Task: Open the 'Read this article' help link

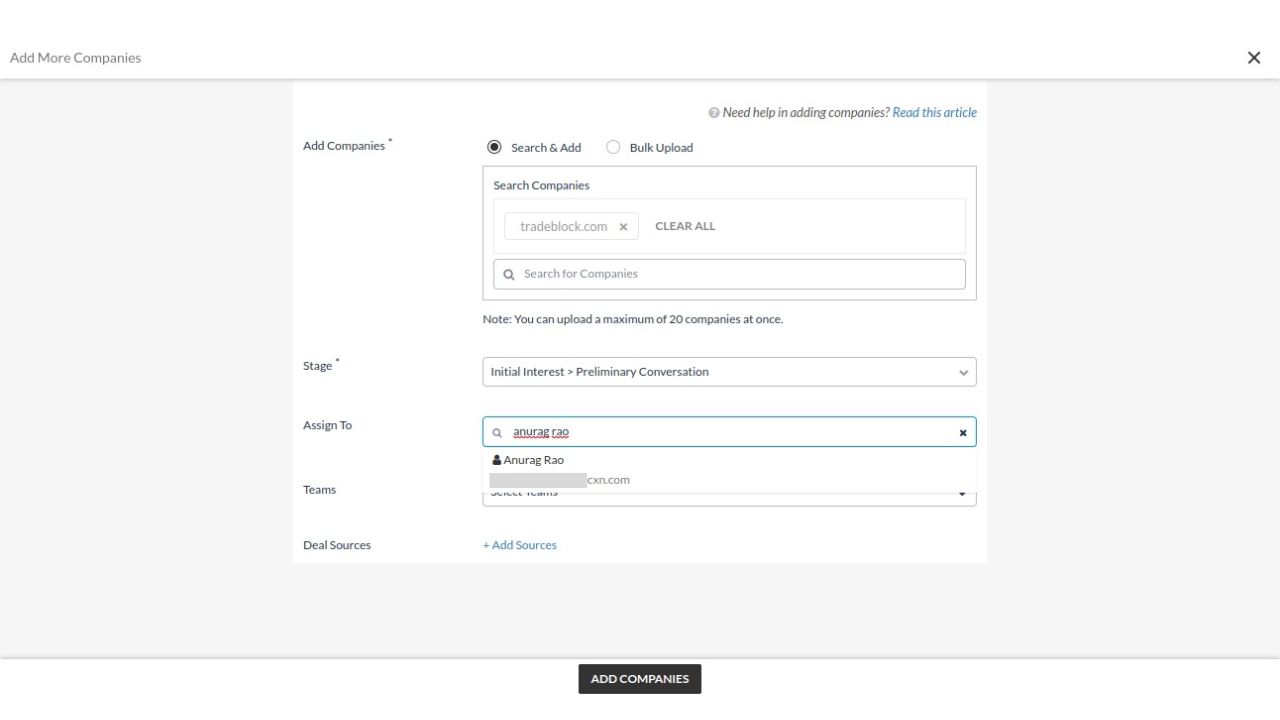Action: point(934,113)
